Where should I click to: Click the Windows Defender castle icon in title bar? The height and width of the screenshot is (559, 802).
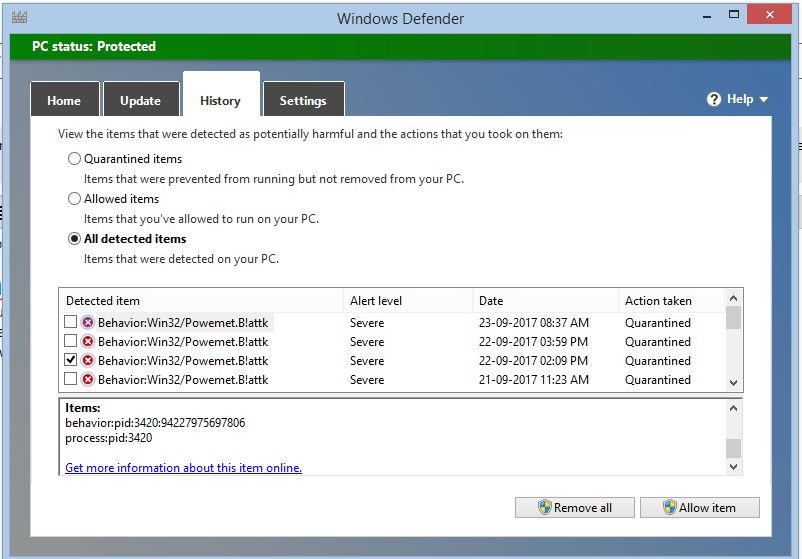point(19,17)
